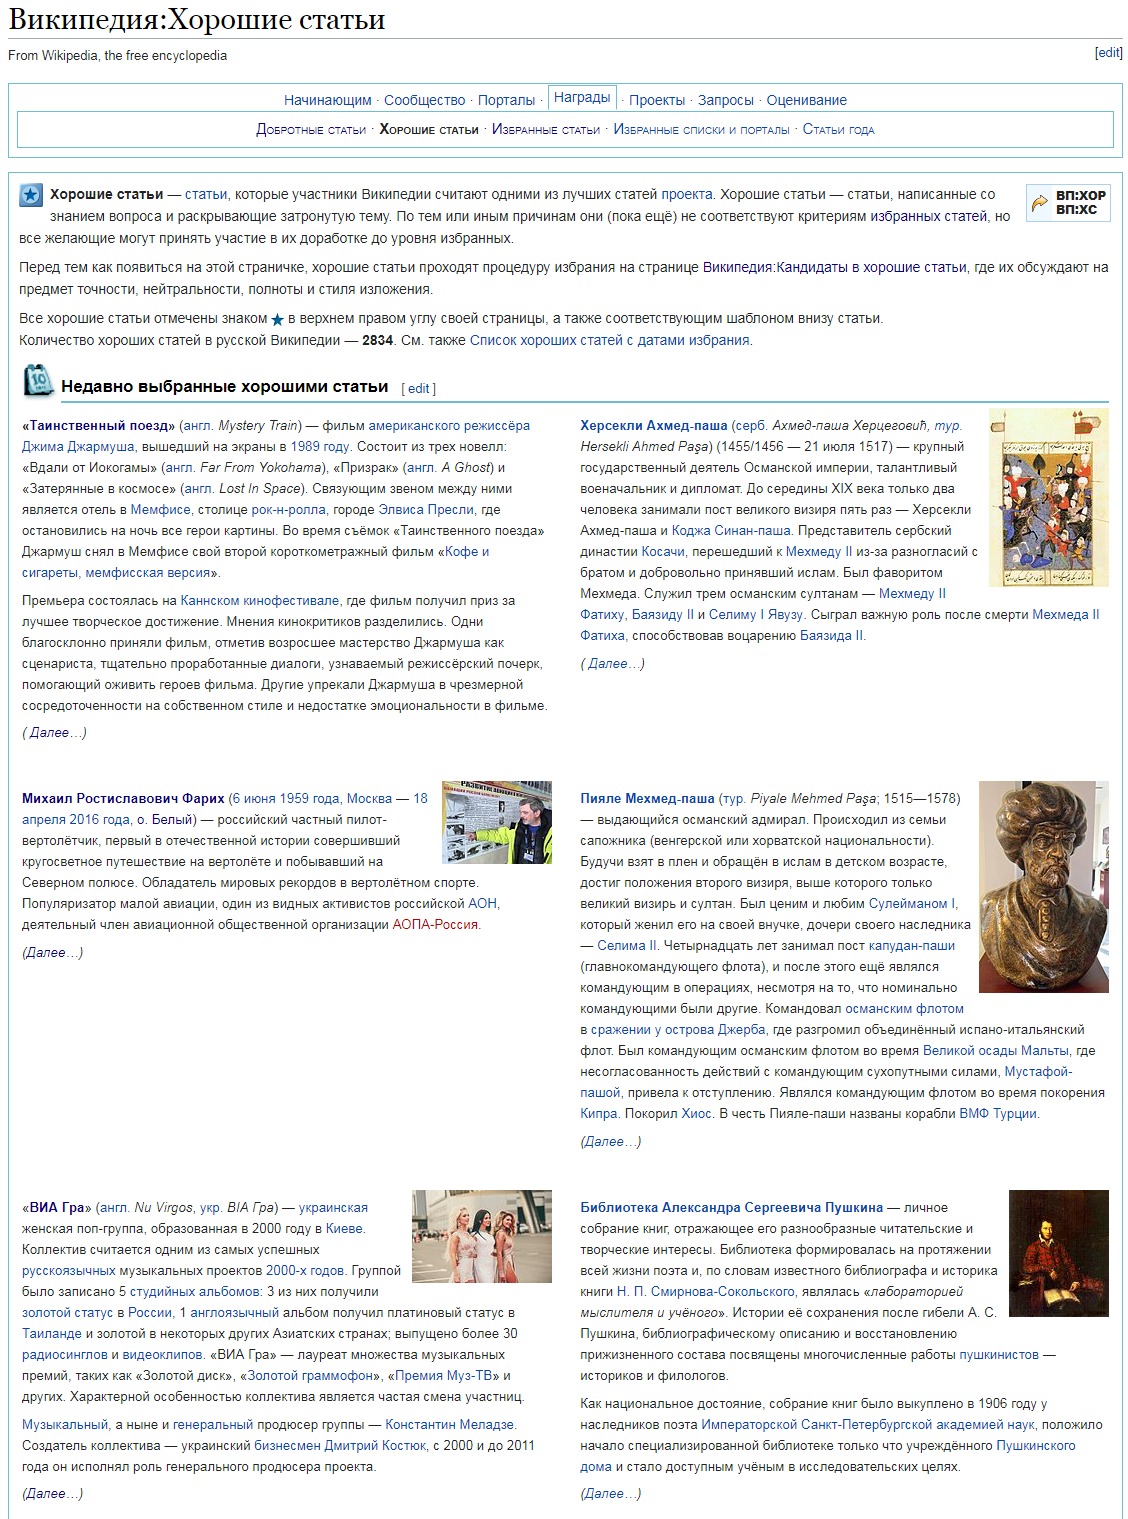Open Кандидаты в хорошие статьи link
The height and width of the screenshot is (1519, 1128).
click(x=834, y=268)
